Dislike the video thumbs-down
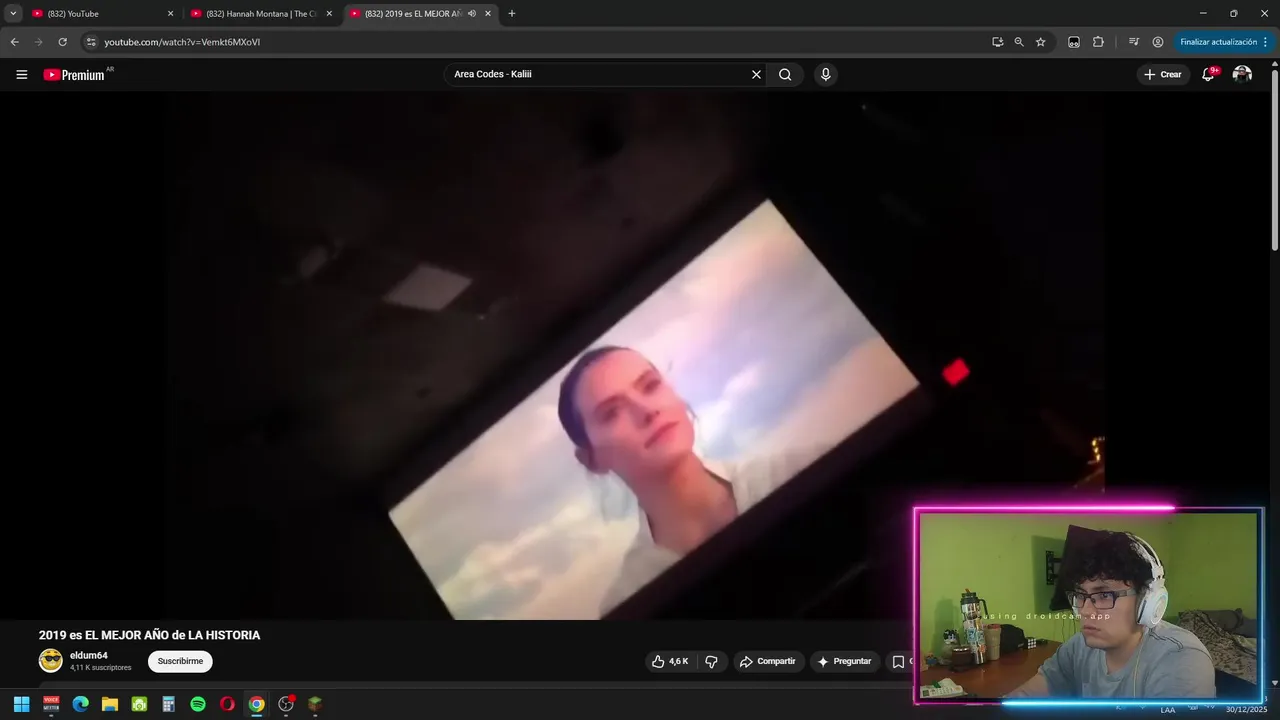Viewport: 1280px width, 720px height. coord(712,661)
